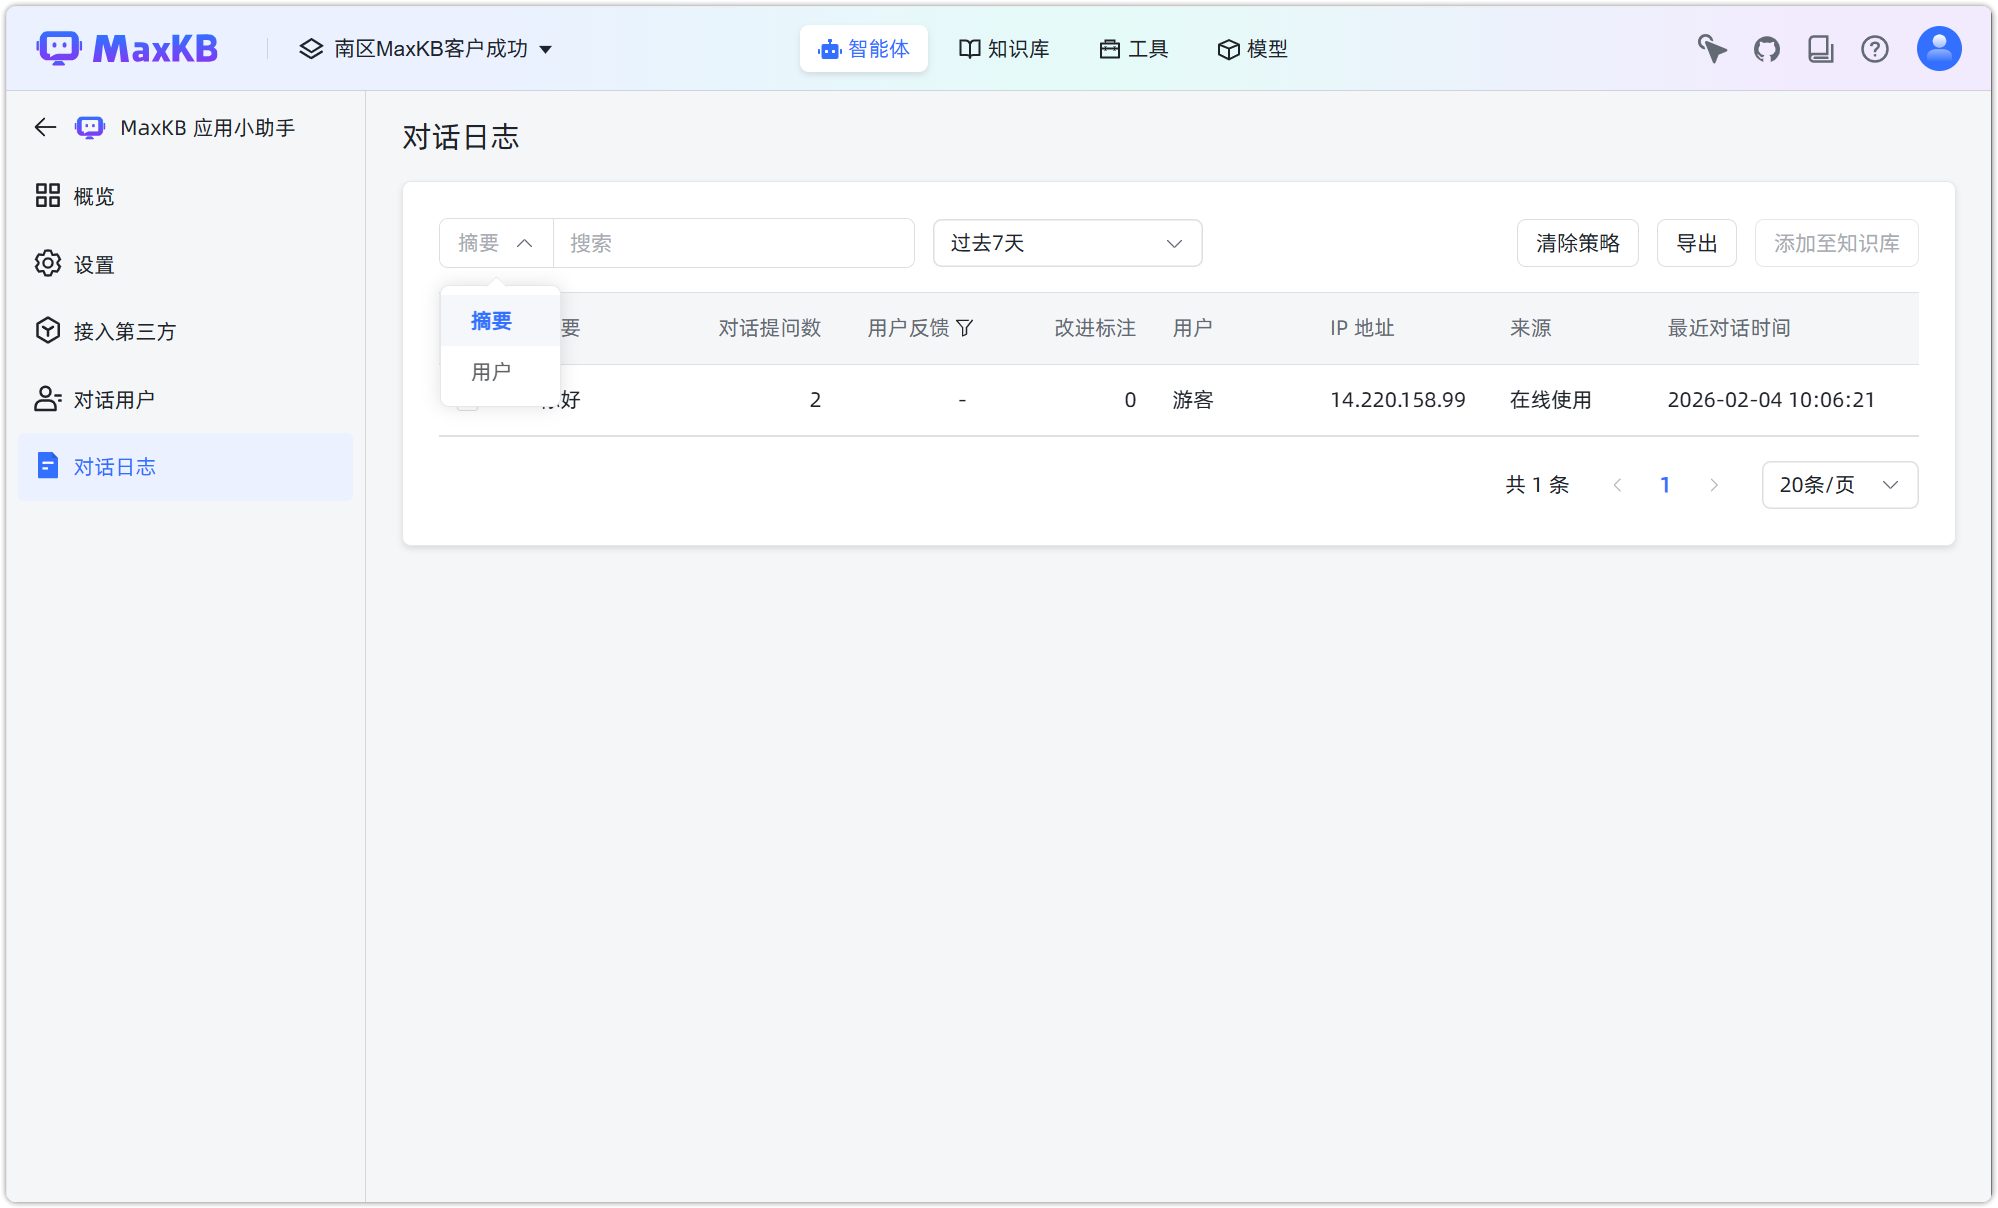Open the user avatar menu

click(x=1938, y=48)
